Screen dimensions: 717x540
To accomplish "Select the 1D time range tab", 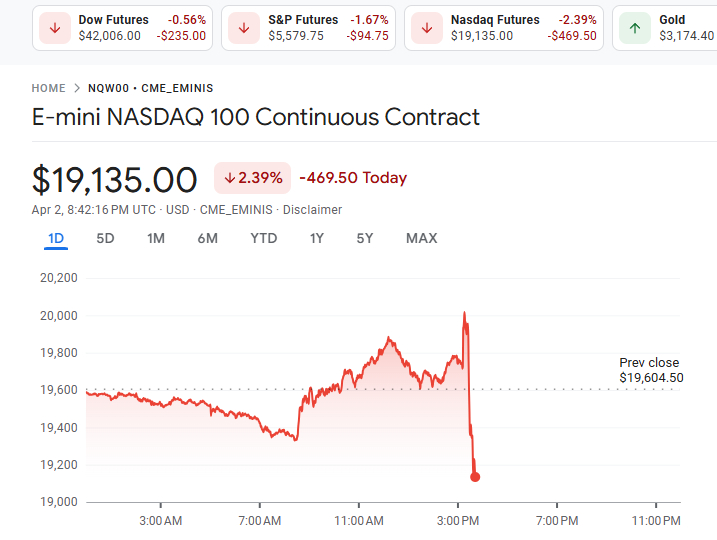I will point(56,238).
